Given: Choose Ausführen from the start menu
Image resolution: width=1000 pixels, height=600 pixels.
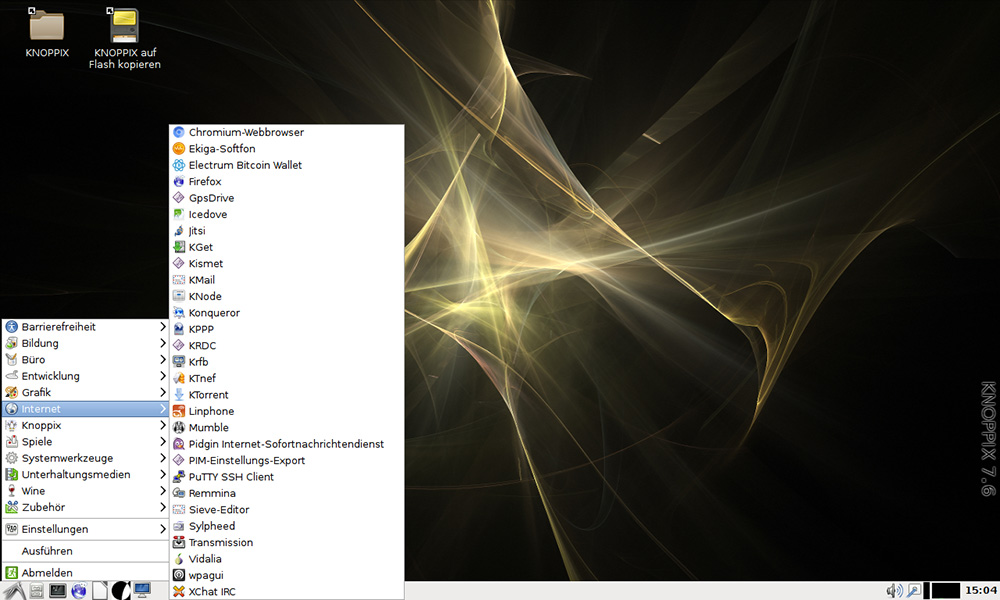Looking at the screenshot, I should tap(47, 551).
